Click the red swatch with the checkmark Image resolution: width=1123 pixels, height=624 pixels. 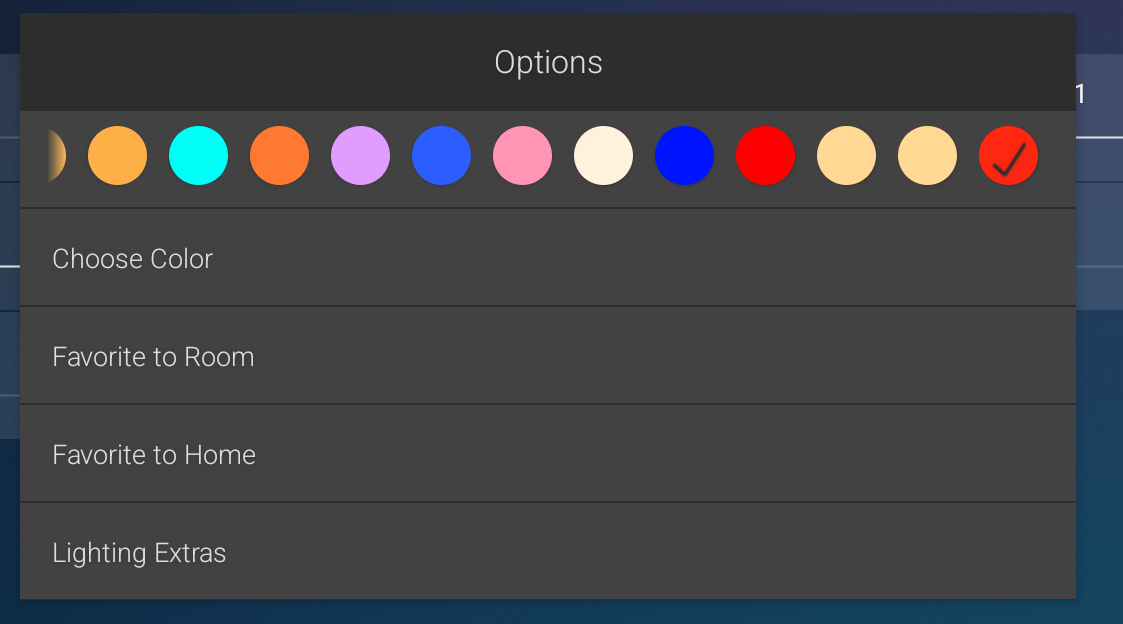tap(1008, 156)
